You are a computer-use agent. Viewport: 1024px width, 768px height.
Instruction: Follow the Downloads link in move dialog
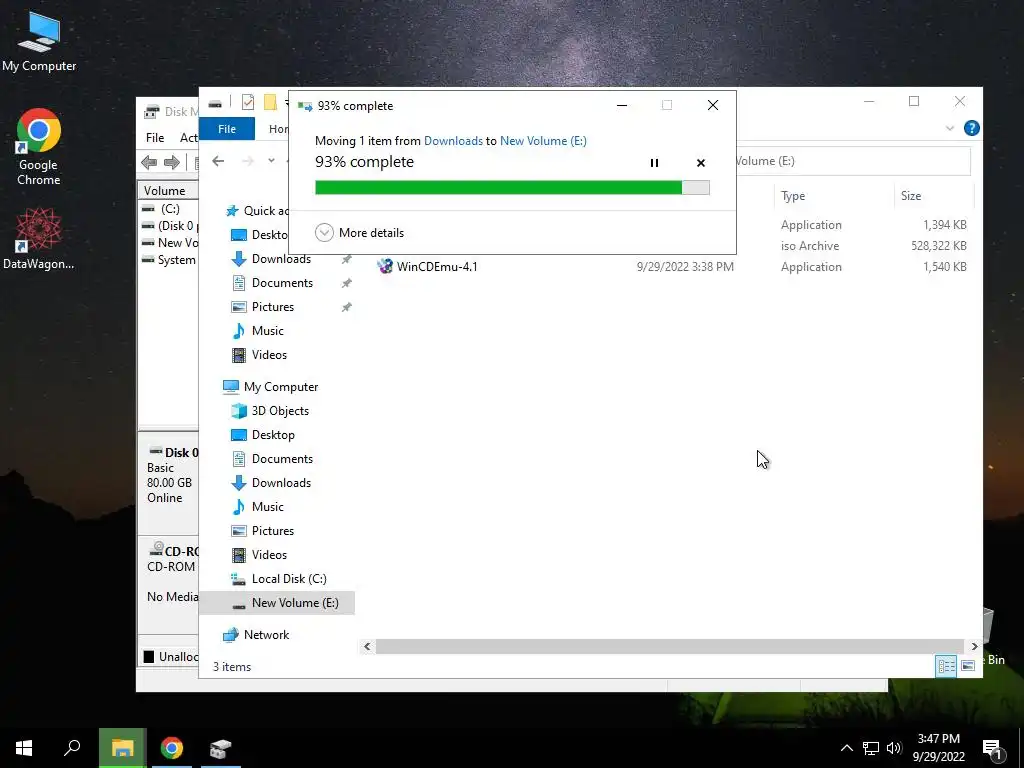453,140
